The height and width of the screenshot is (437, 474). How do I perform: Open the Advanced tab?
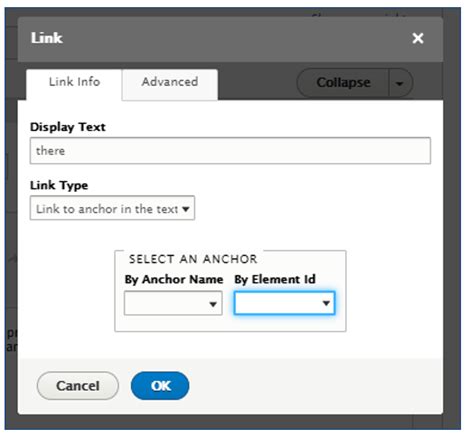(x=170, y=84)
